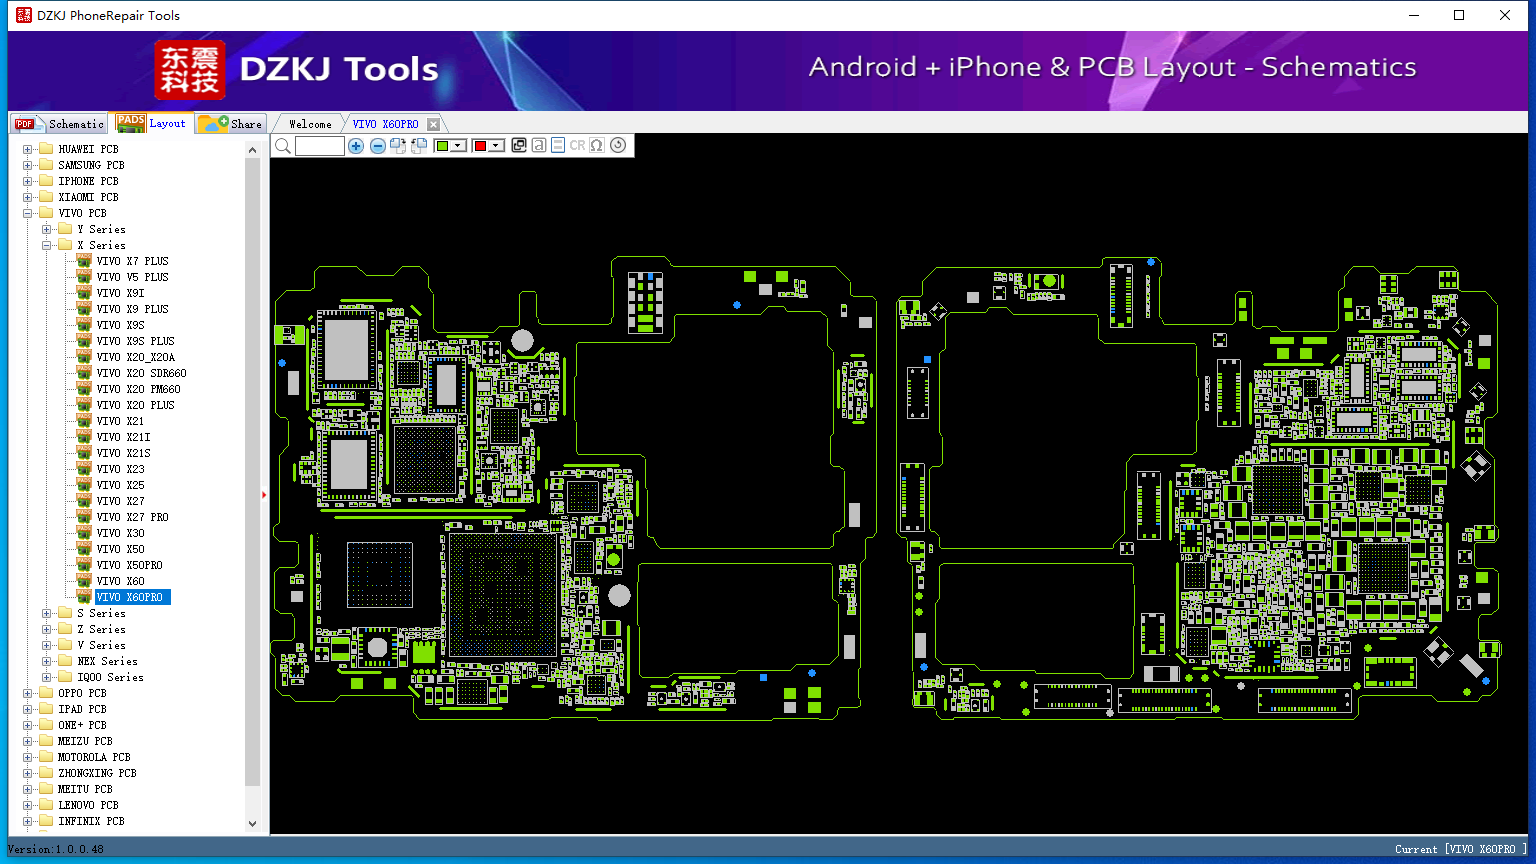Select VIVO X9 PLUS tree item
Viewport: 1536px width, 864px height.
tap(132, 309)
